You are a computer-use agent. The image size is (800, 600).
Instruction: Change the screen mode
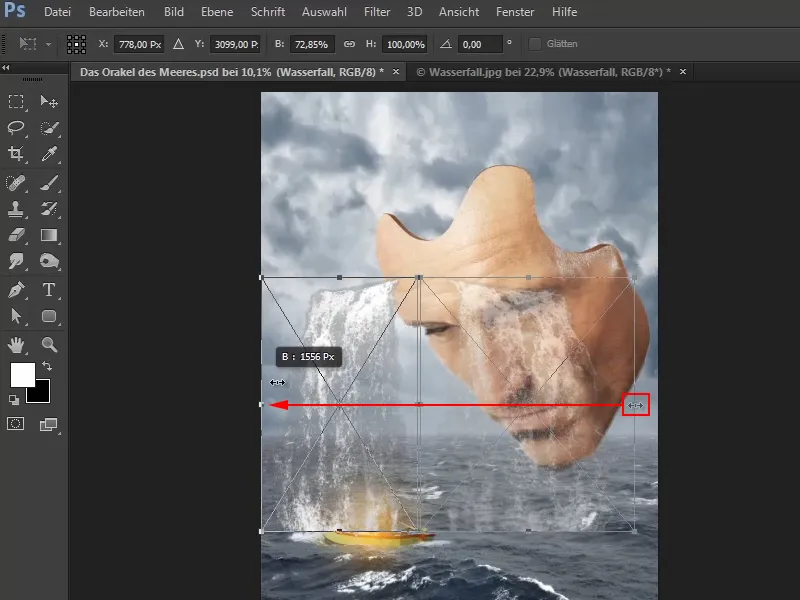[49, 424]
